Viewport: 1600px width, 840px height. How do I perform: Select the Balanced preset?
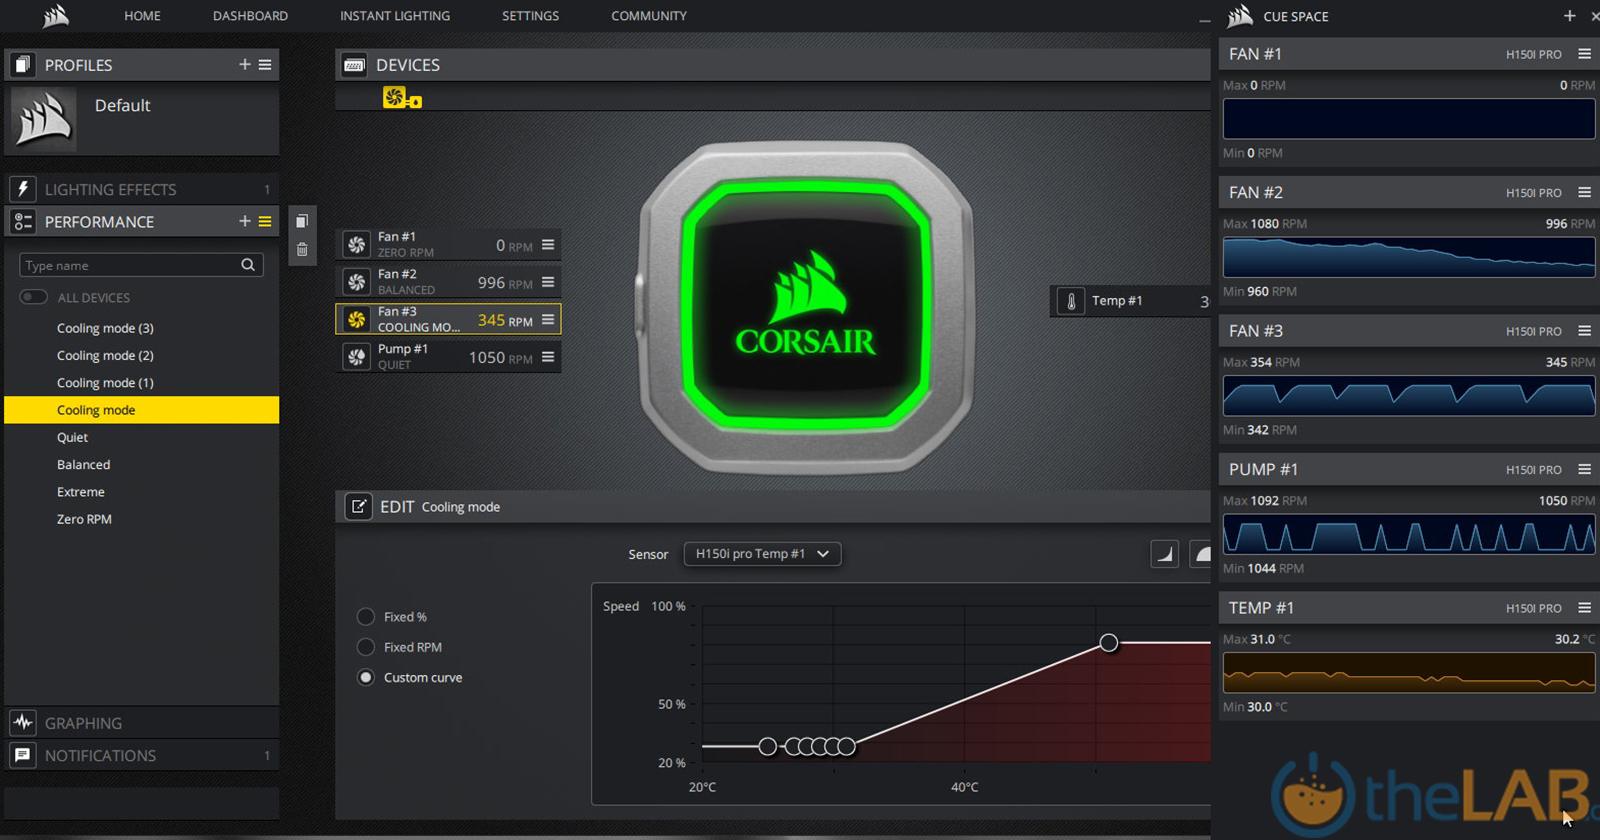(83, 464)
